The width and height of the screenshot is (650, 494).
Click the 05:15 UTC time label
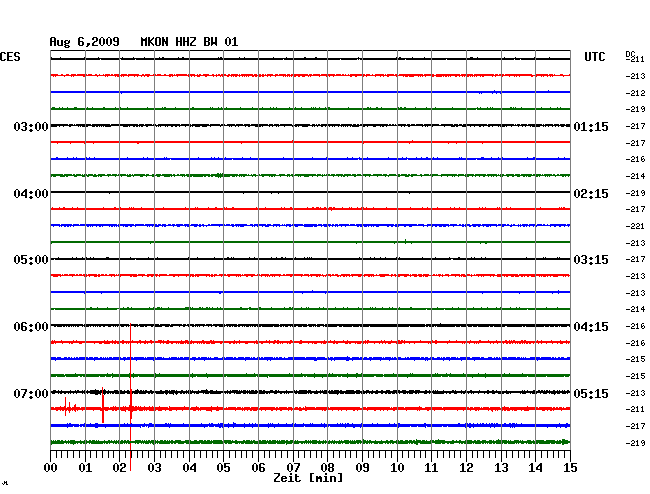591,393
